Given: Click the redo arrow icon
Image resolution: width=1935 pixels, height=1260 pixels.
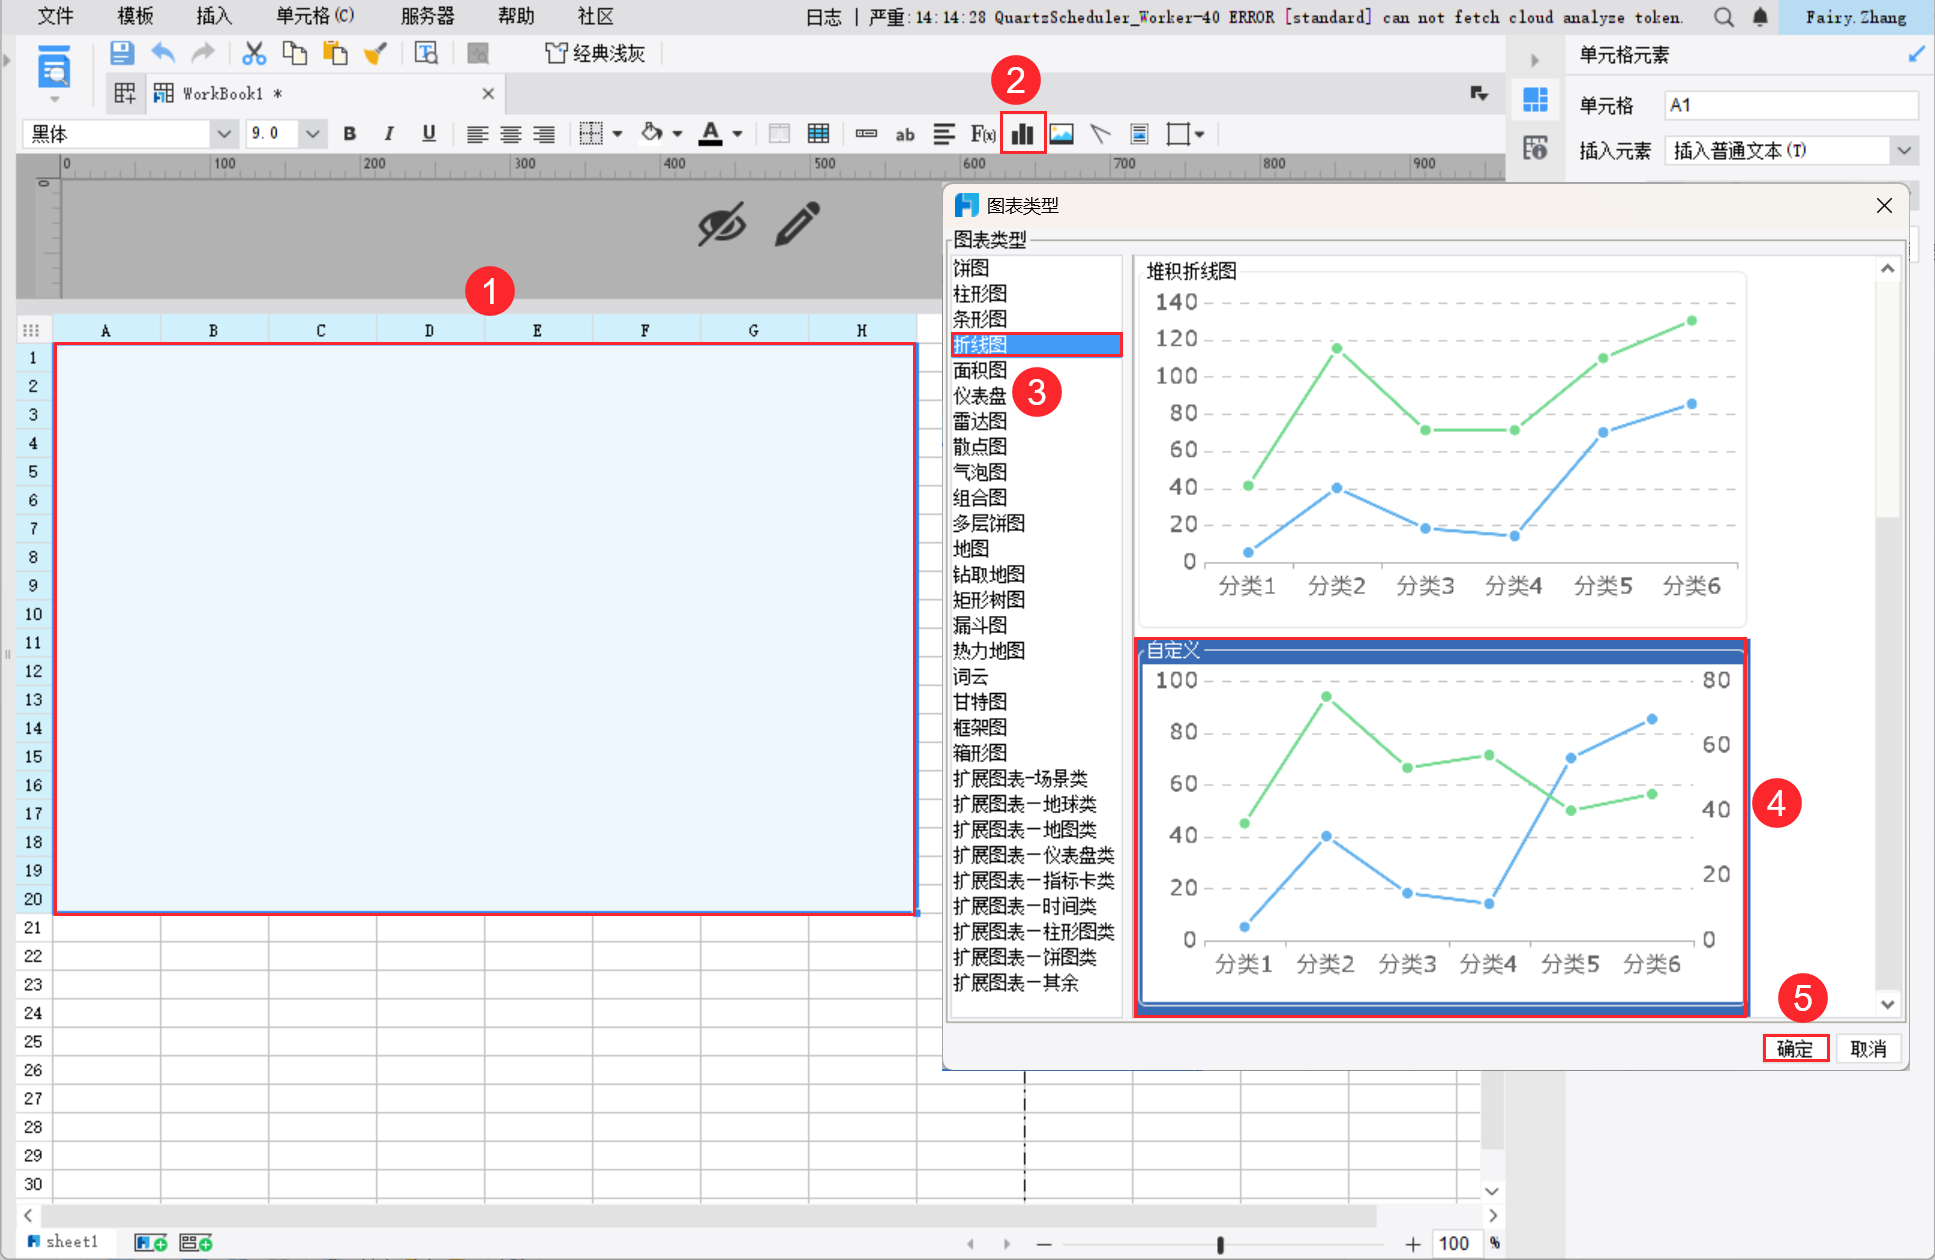Looking at the screenshot, I should point(203,53).
